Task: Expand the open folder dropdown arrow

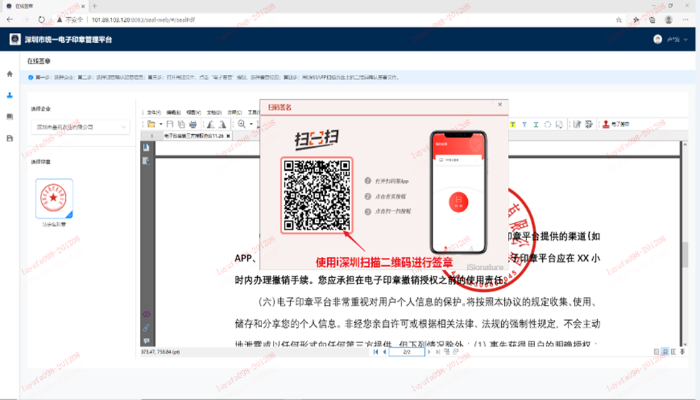Action: [x=161, y=124]
